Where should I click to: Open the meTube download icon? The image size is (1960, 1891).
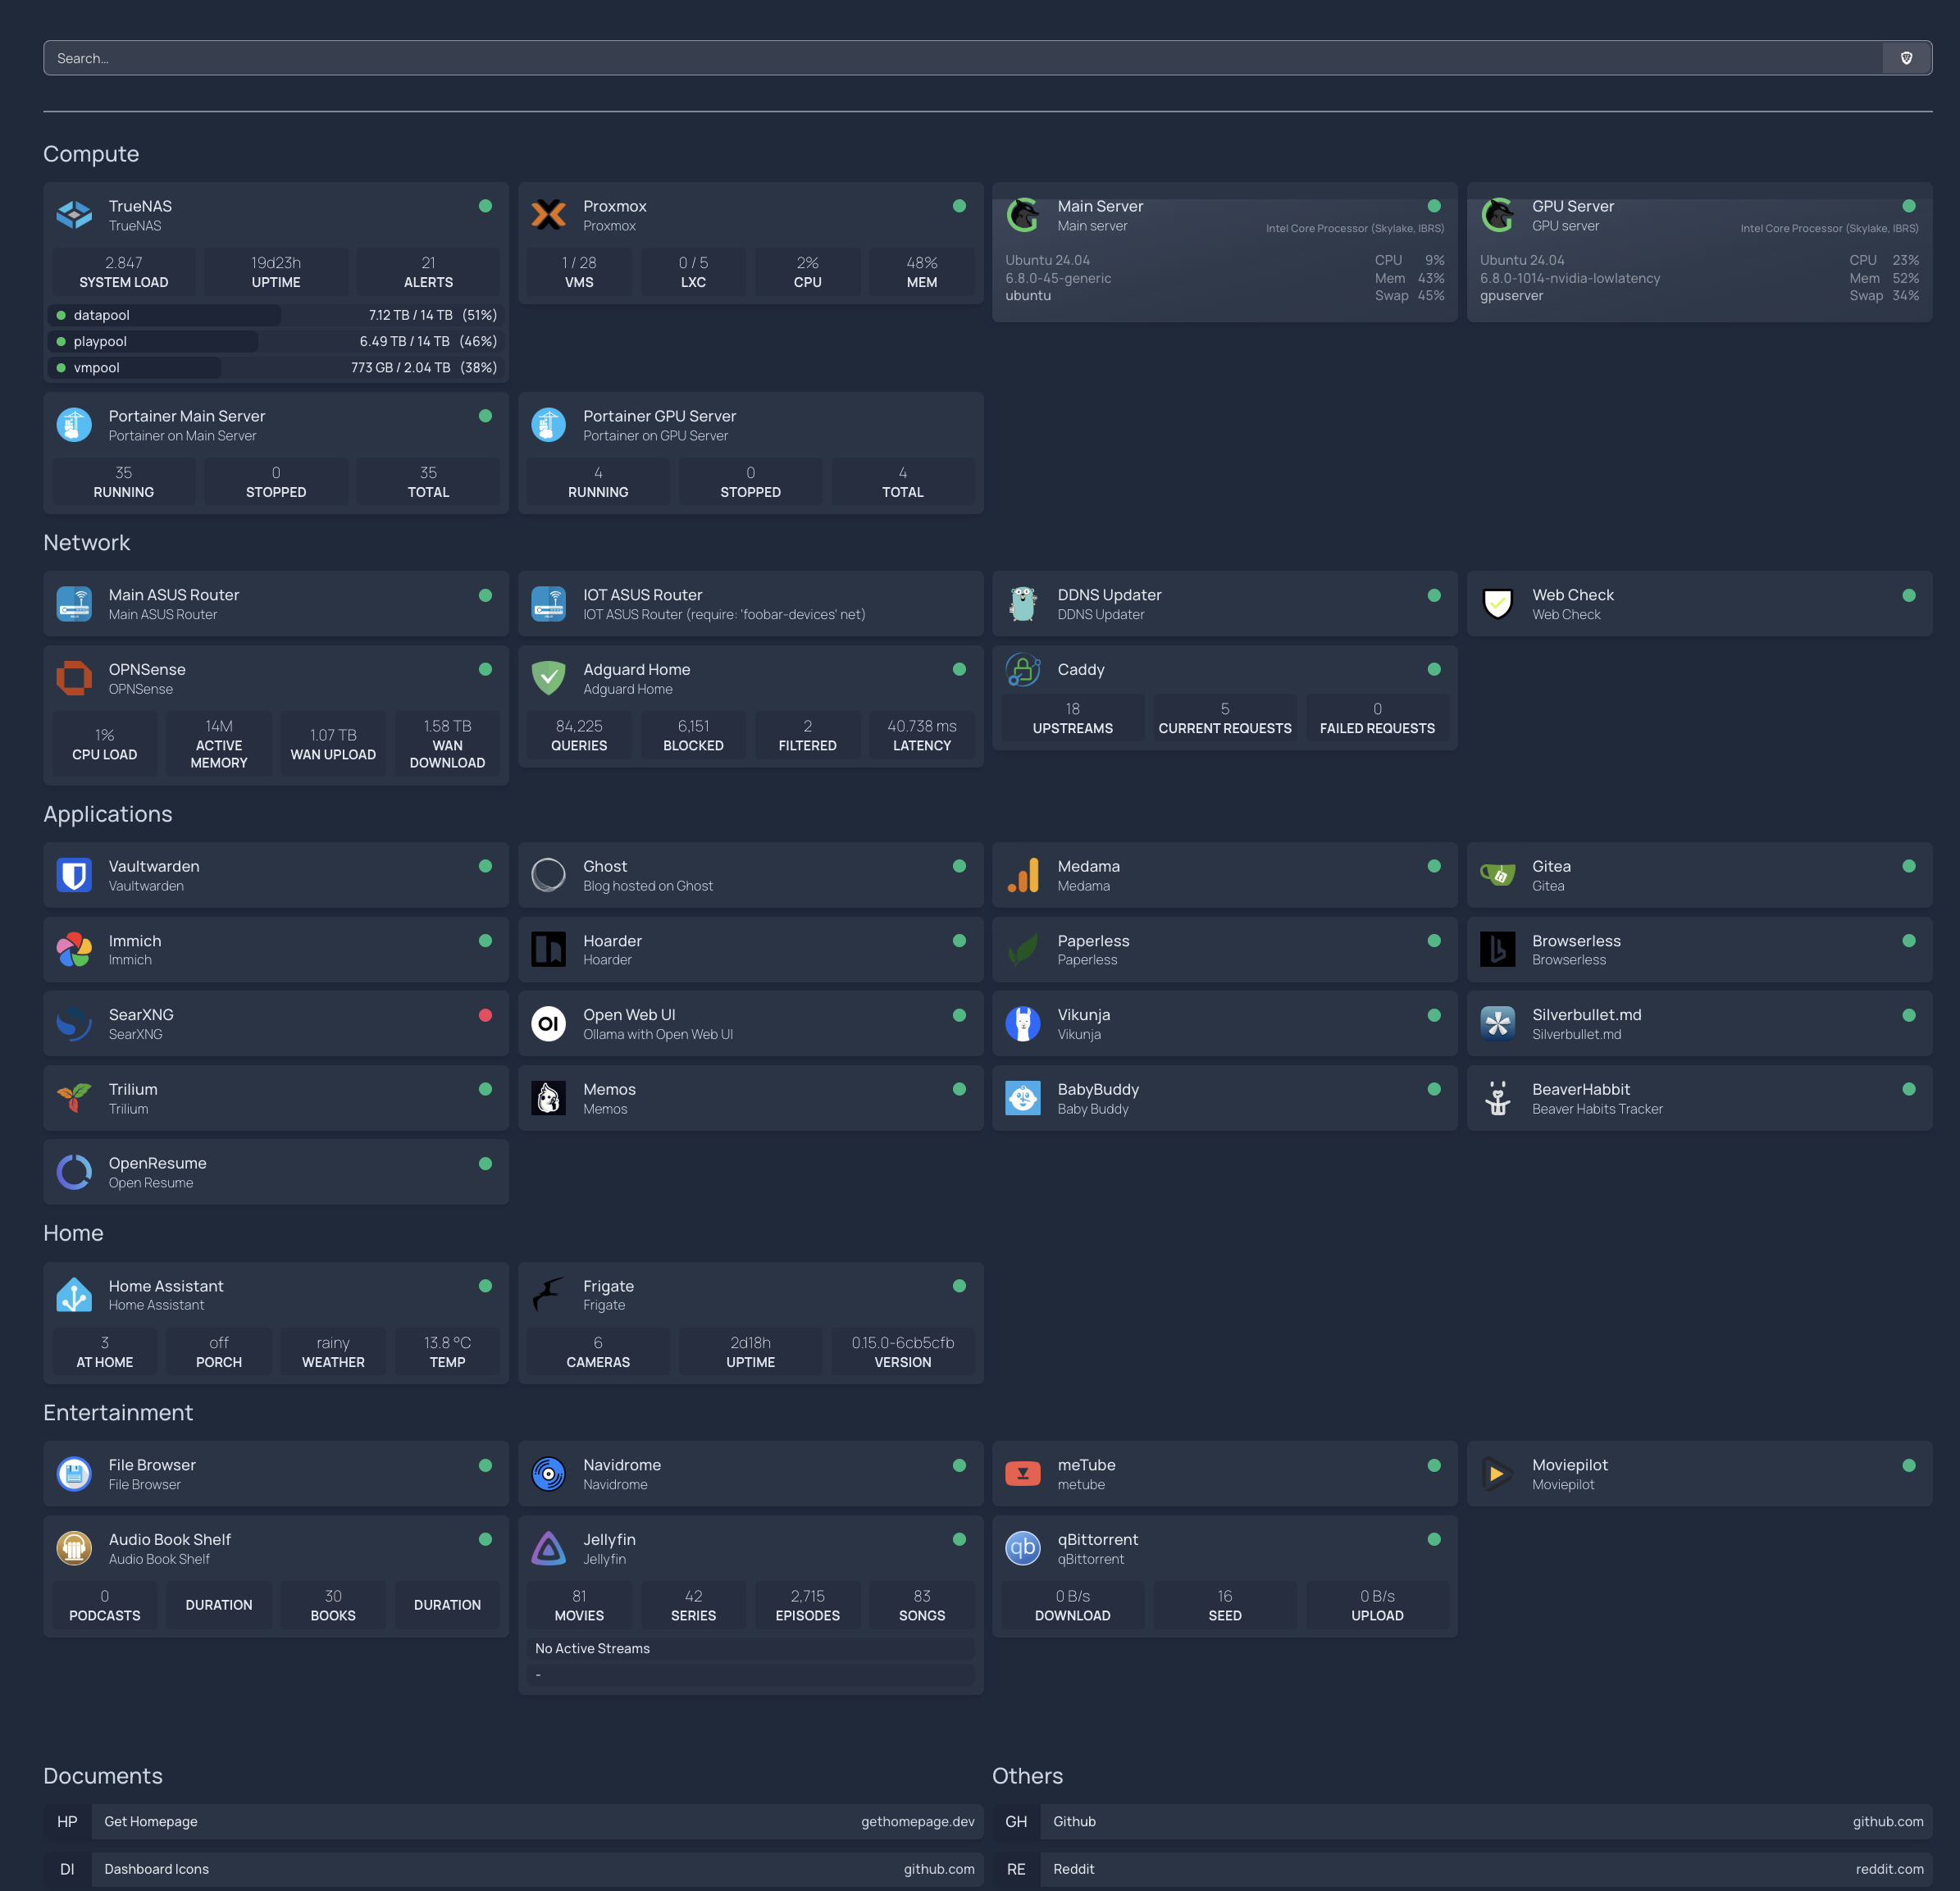[1023, 1474]
